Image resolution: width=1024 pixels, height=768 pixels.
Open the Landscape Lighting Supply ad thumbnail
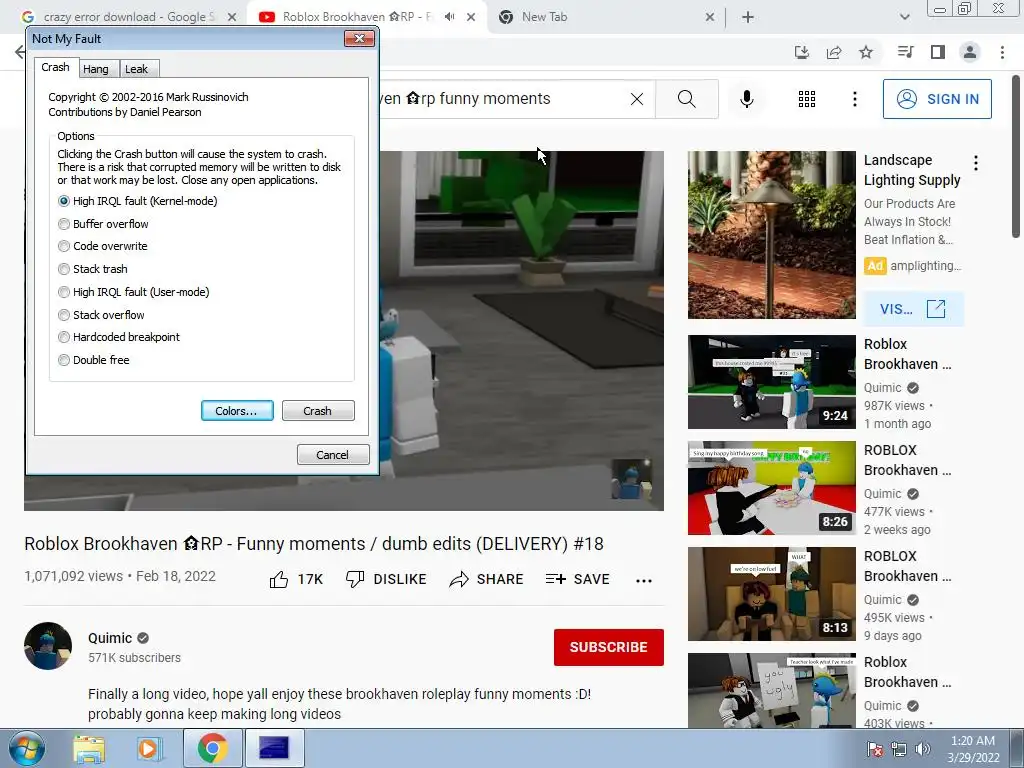click(x=771, y=235)
